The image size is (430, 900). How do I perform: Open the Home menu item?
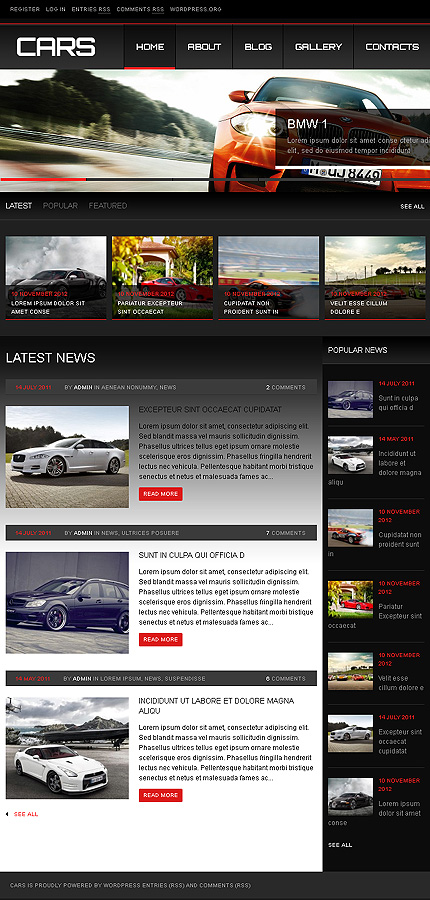coord(150,47)
